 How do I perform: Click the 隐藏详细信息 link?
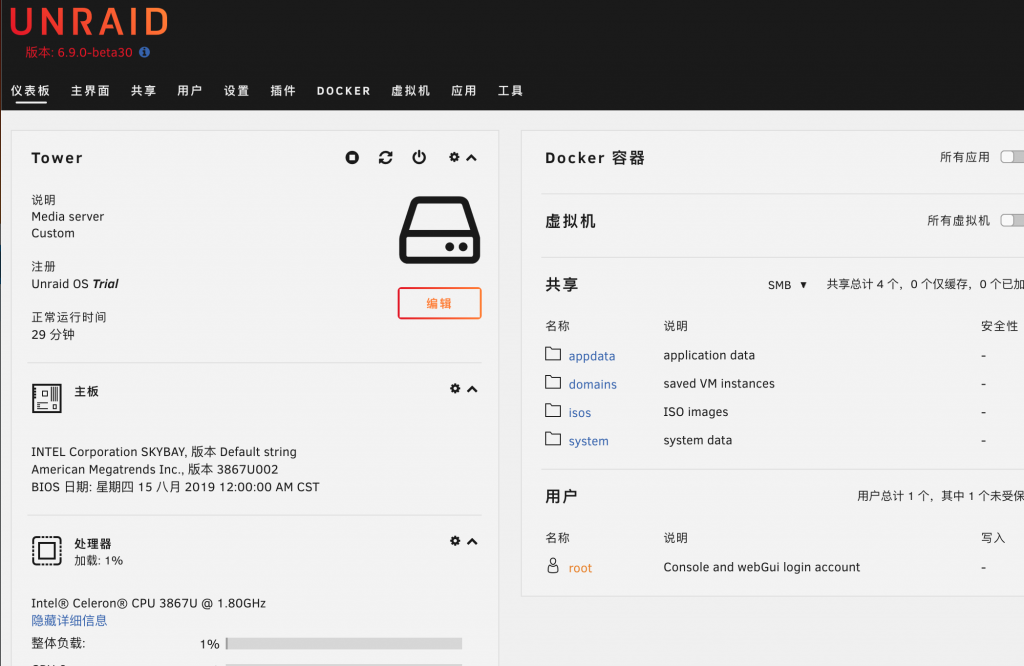[69, 620]
